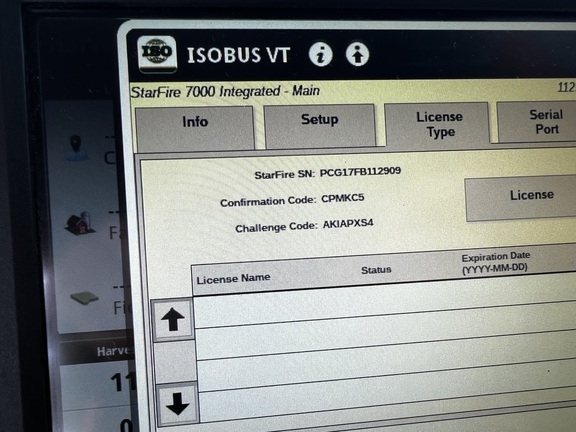This screenshot has width=576, height=432.
Task: Tap the red barn farm icon in background
Action: (x=79, y=223)
